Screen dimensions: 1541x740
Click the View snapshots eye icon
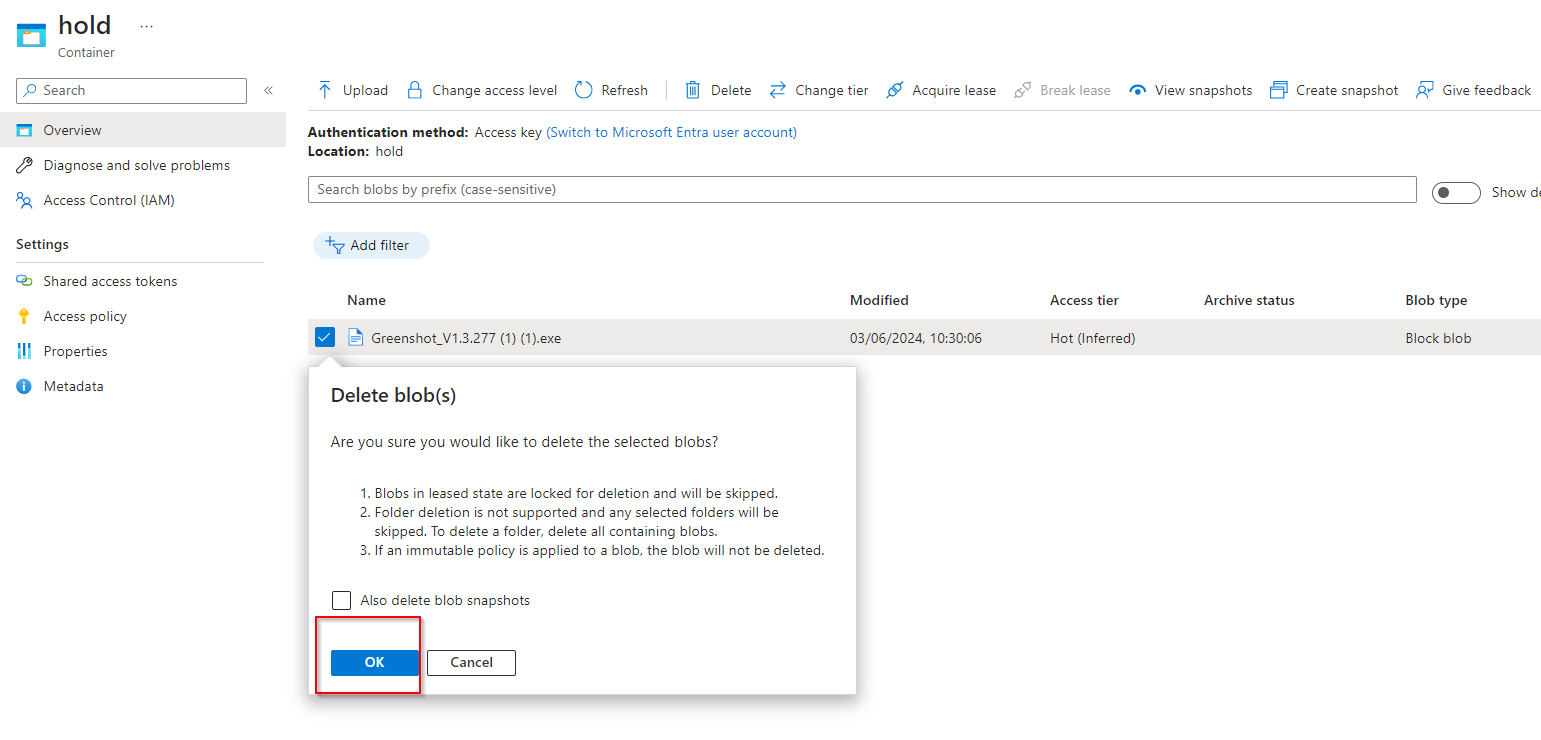1137,90
